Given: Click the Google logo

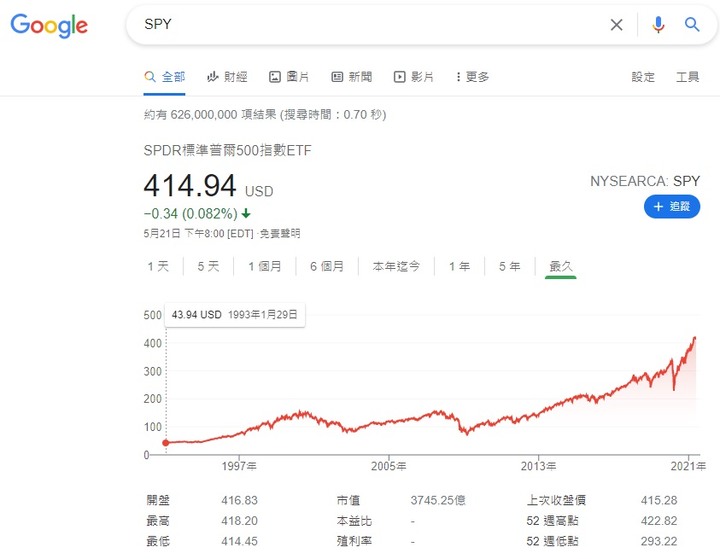Looking at the screenshot, I should (x=49, y=25).
